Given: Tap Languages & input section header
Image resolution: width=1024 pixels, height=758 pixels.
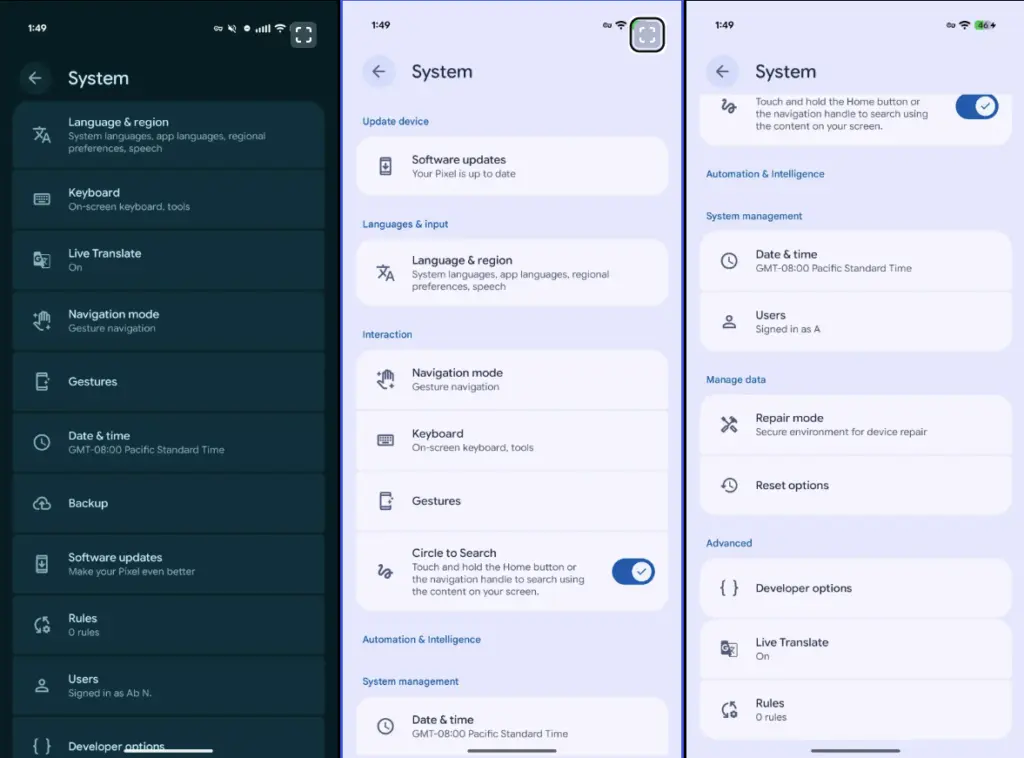Looking at the screenshot, I should tap(405, 224).
